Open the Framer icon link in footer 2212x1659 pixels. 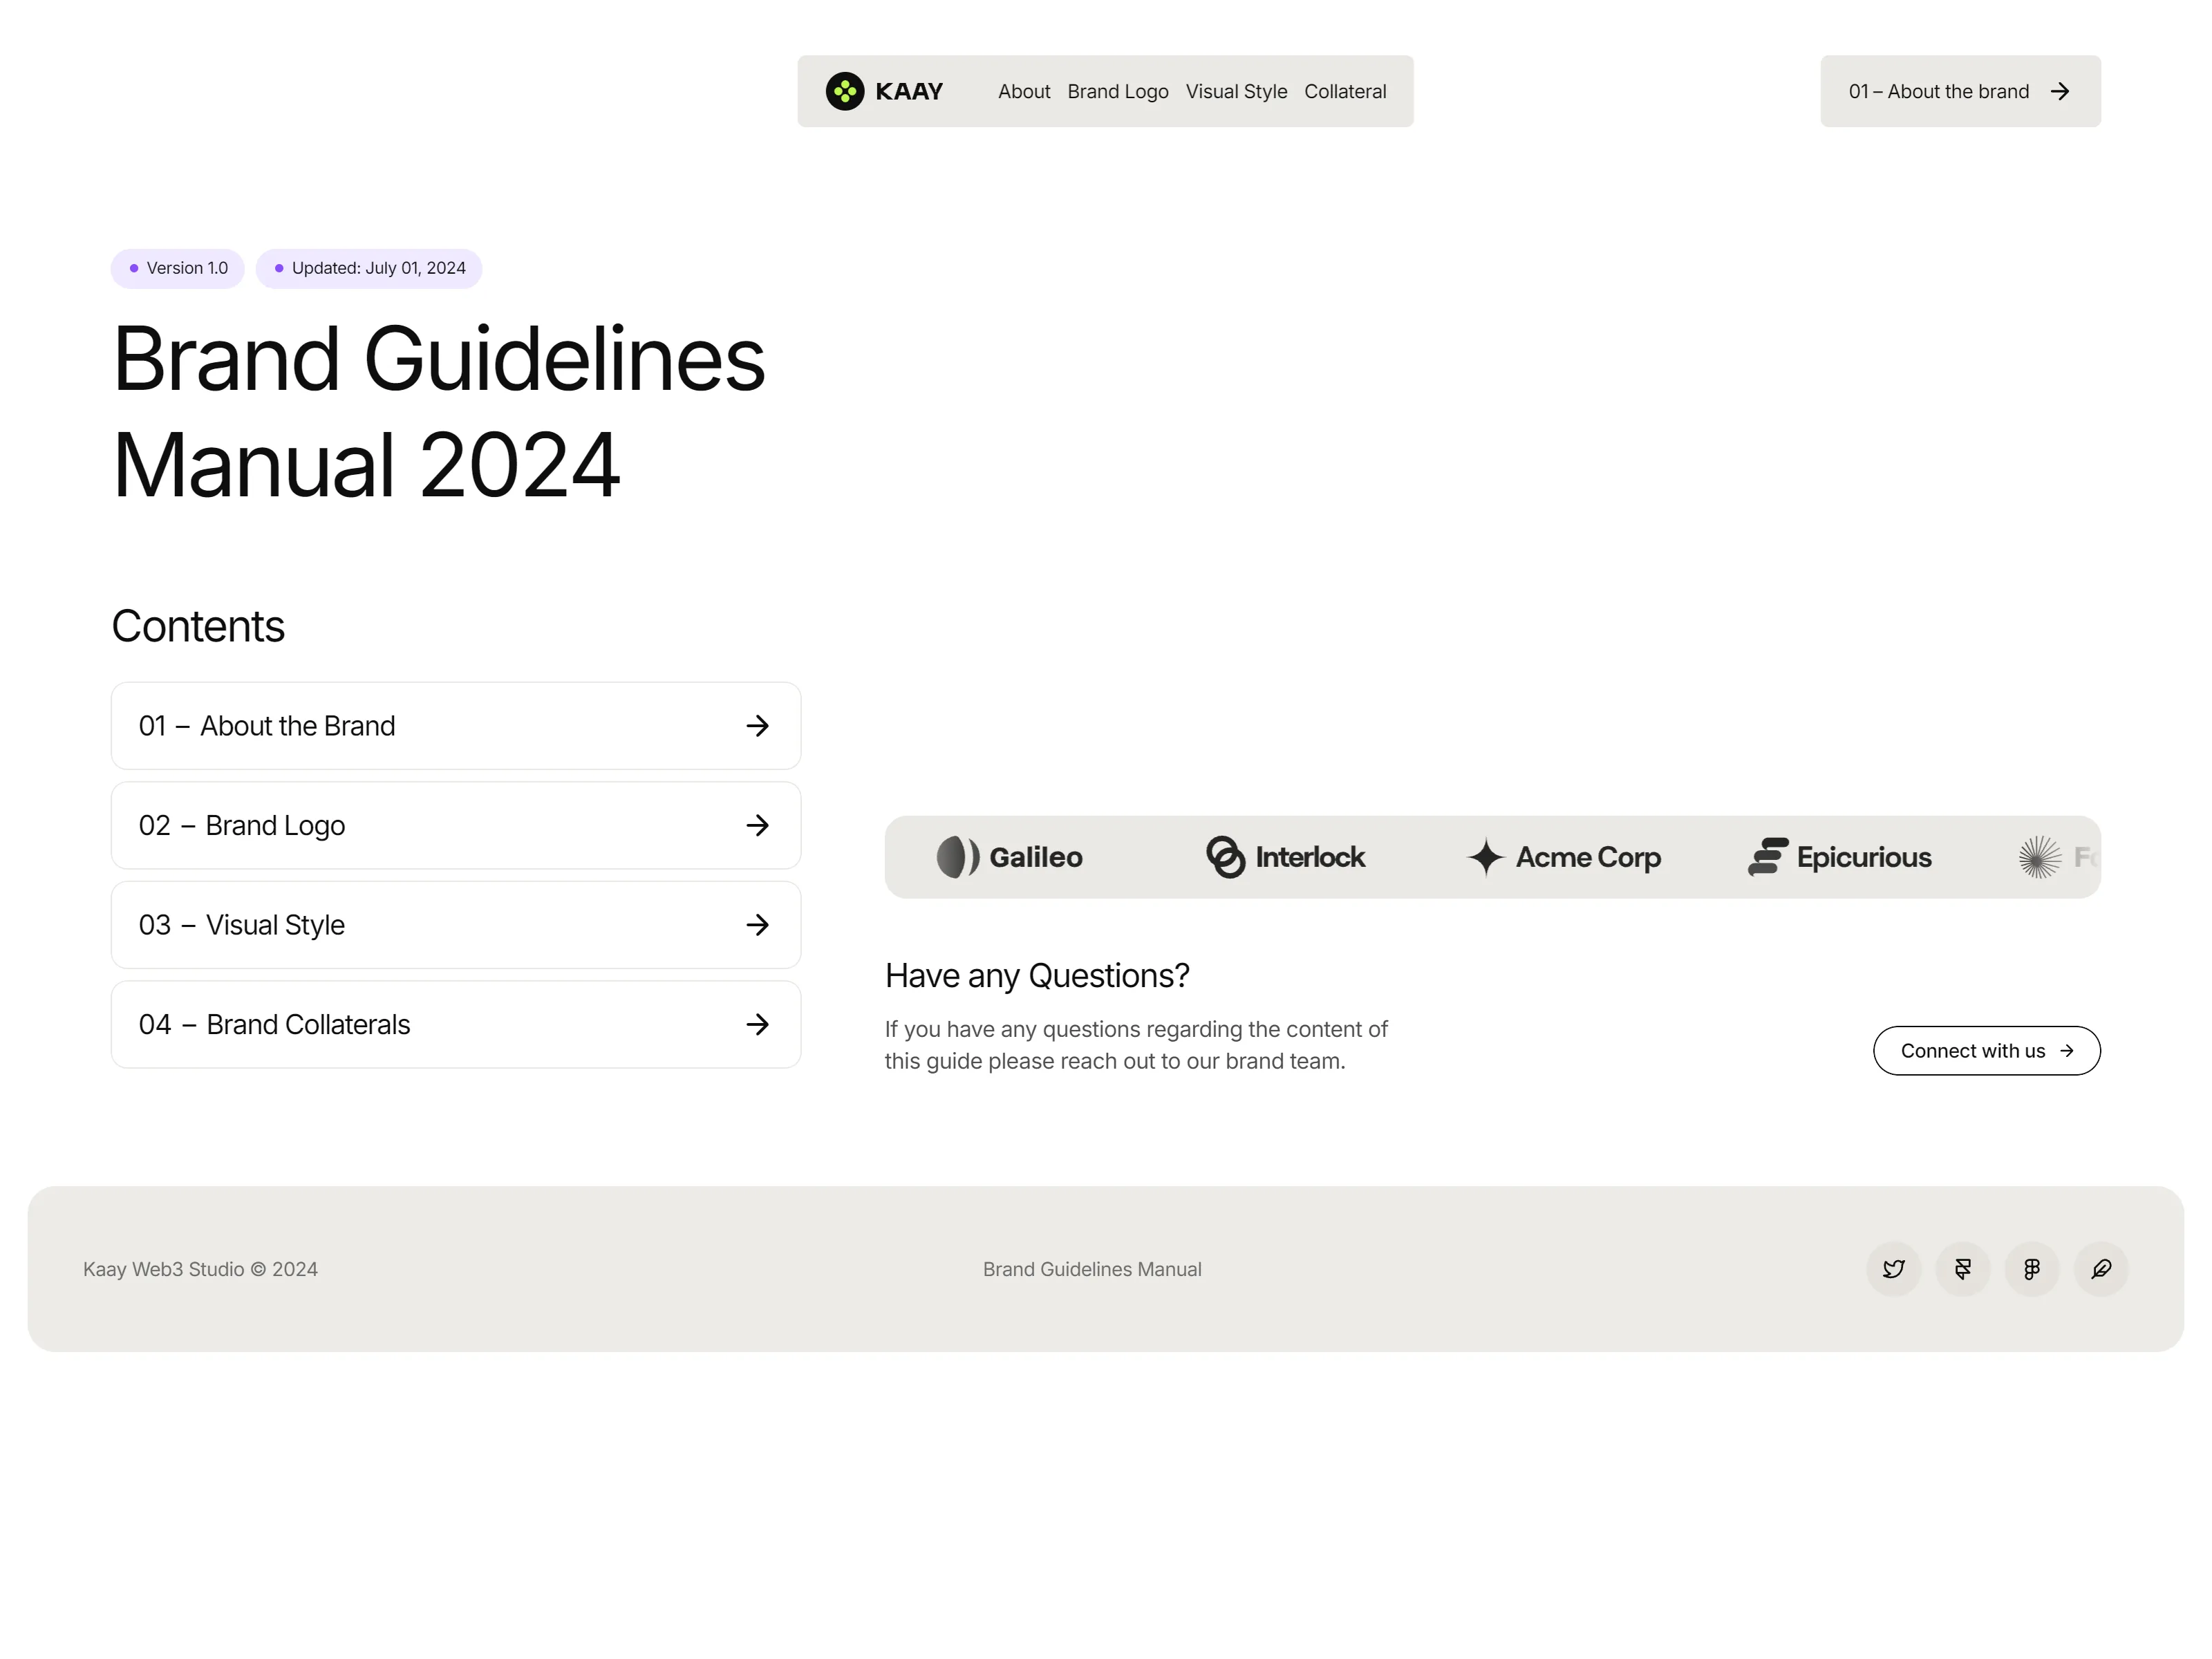click(1962, 1269)
